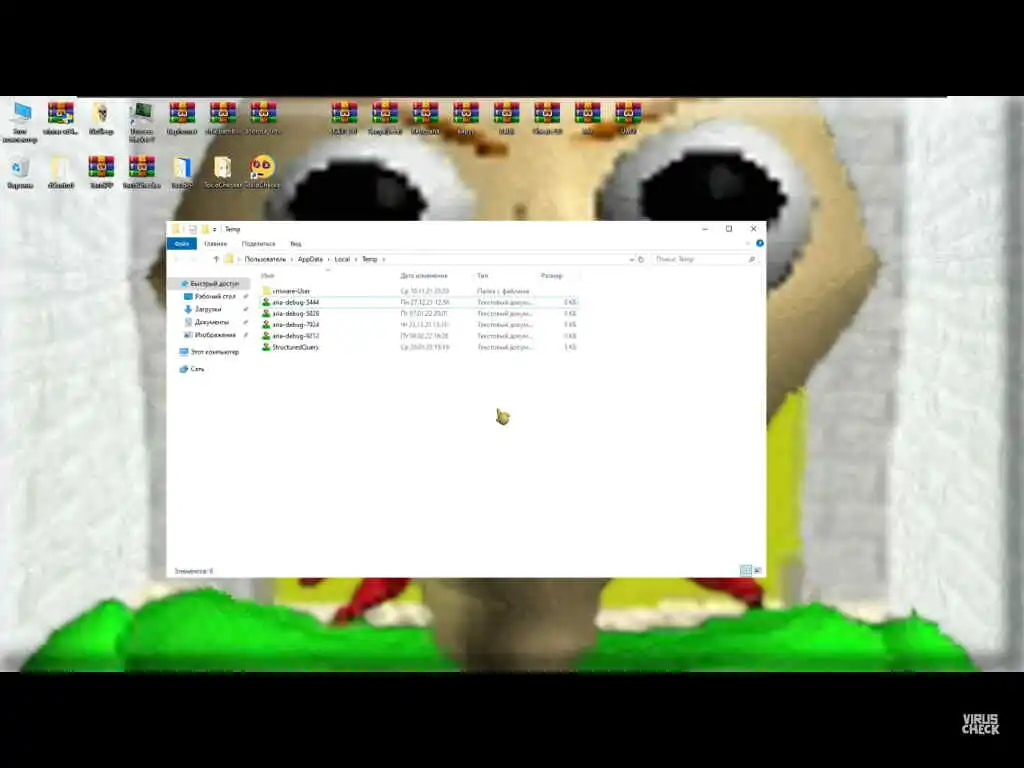The image size is (1024, 768).
Task: Open the Вид ribbon tab
Action: tap(296, 244)
